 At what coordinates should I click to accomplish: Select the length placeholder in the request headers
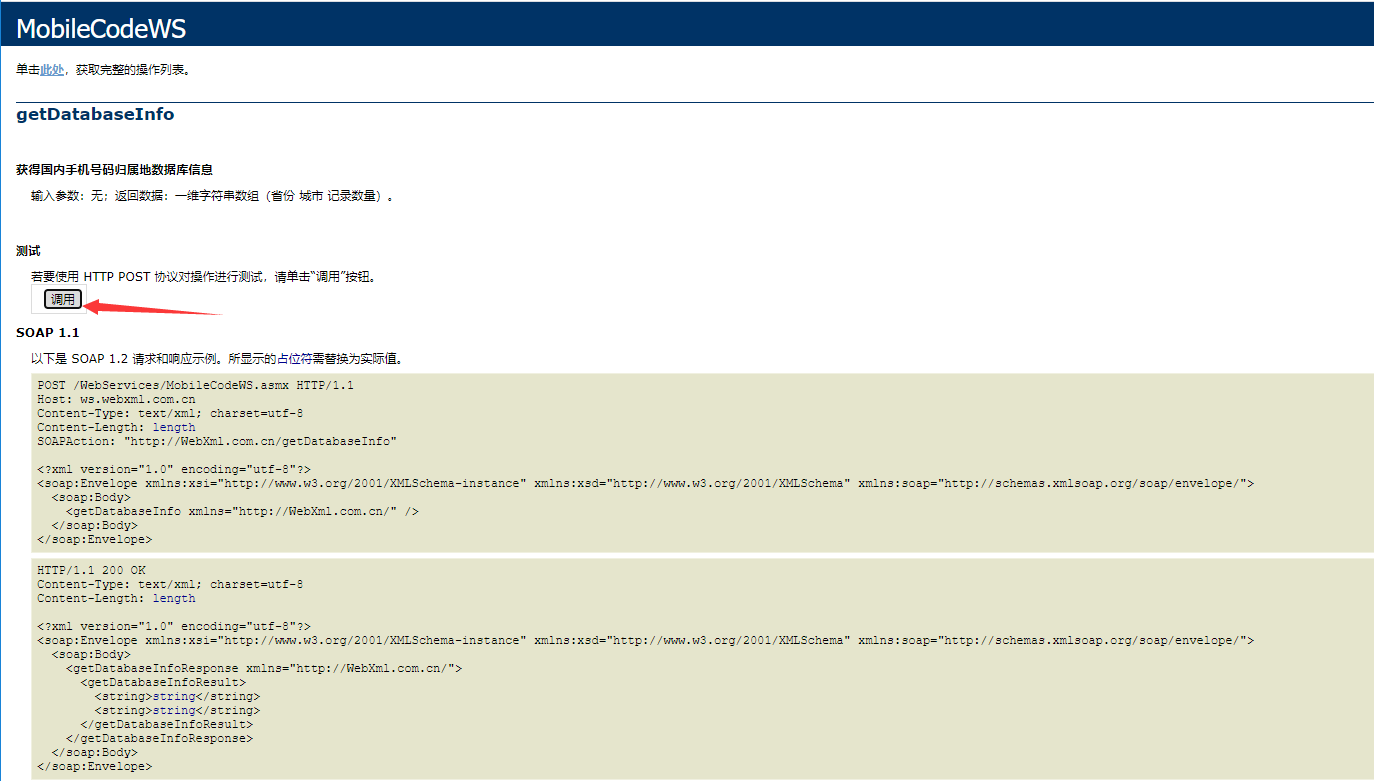(x=173, y=426)
